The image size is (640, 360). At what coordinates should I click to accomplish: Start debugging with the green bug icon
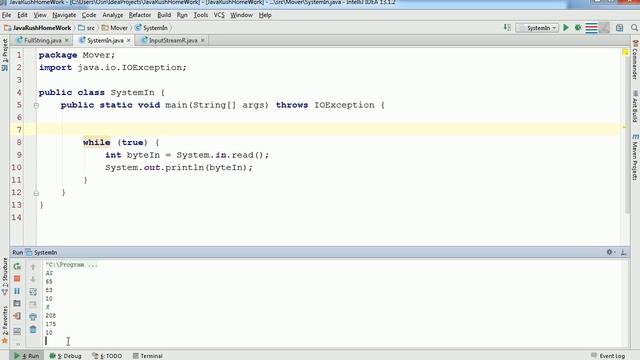pos(578,28)
